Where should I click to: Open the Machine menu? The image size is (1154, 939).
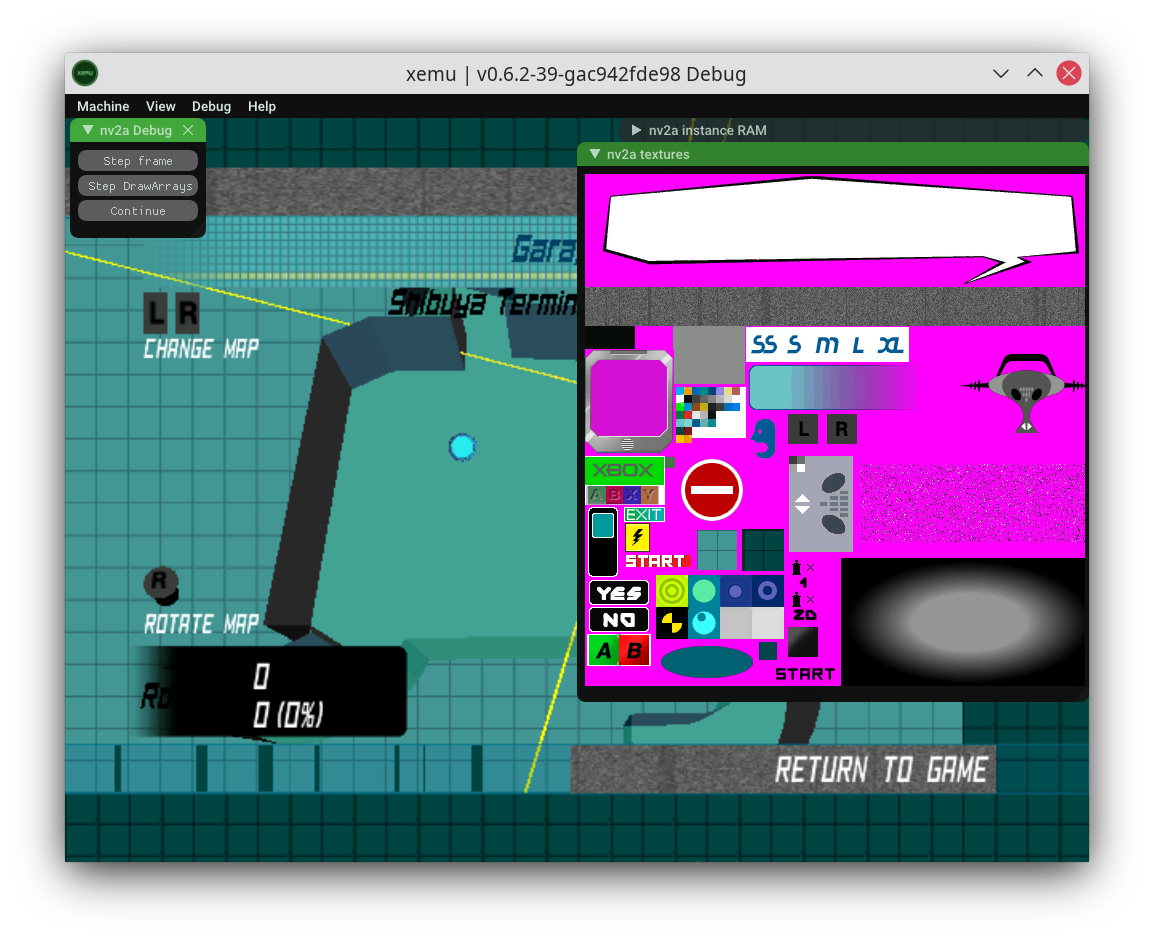pyautogui.click(x=103, y=106)
